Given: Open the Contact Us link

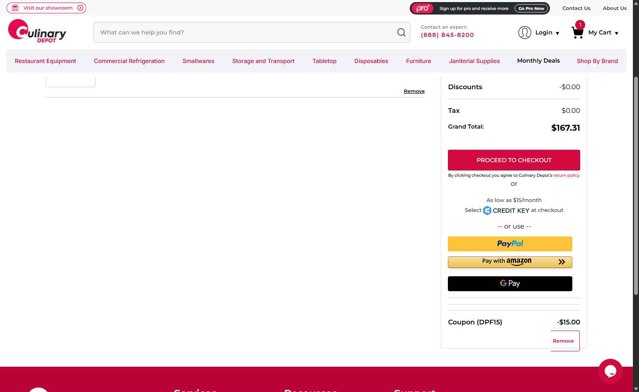Looking at the screenshot, I should pyautogui.click(x=576, y=8).
